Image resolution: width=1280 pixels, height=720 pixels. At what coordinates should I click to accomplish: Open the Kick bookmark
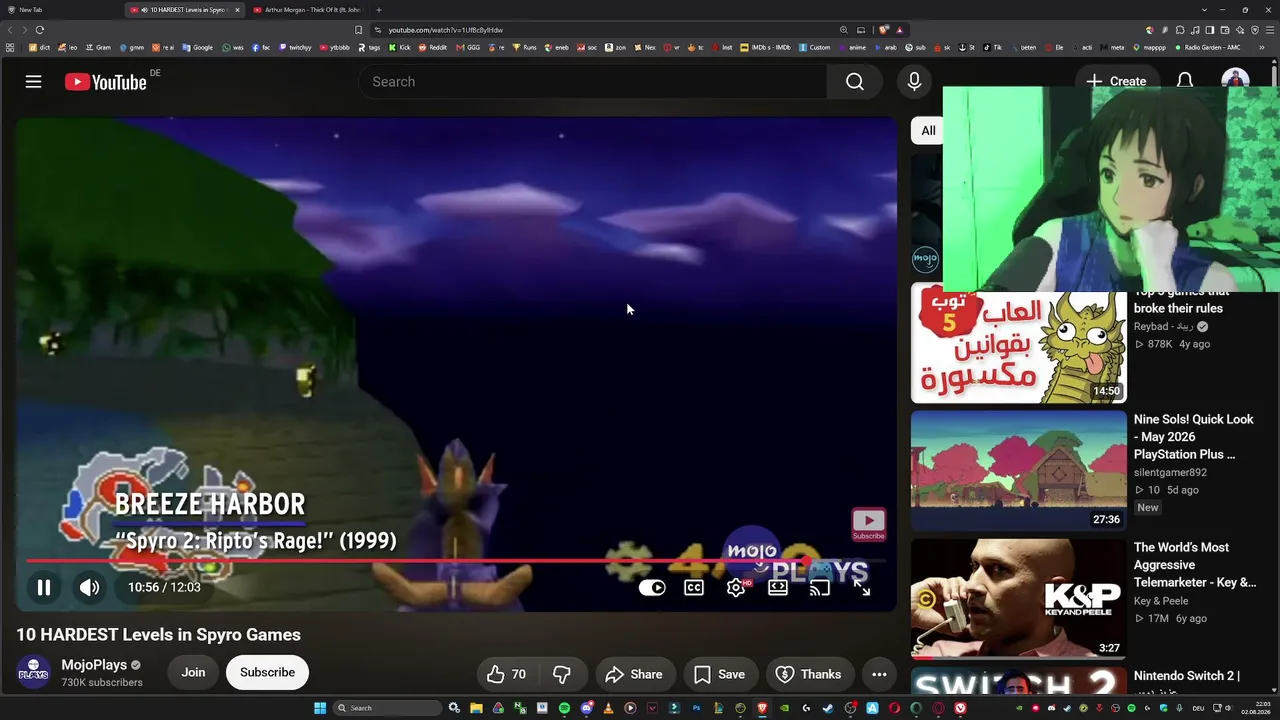[400, 47]
